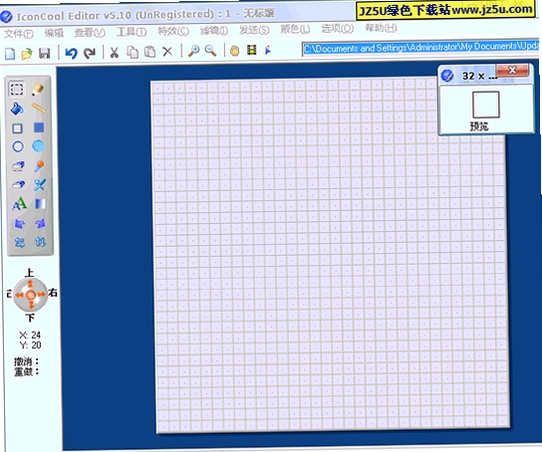
Task: Open the 文件(F) menu
Action: point(19,34)
